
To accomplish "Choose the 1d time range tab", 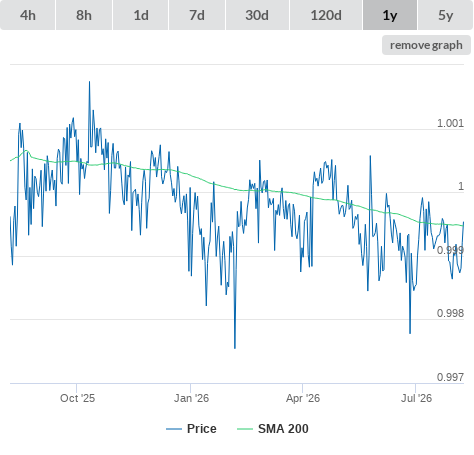I will pos(141,15).
